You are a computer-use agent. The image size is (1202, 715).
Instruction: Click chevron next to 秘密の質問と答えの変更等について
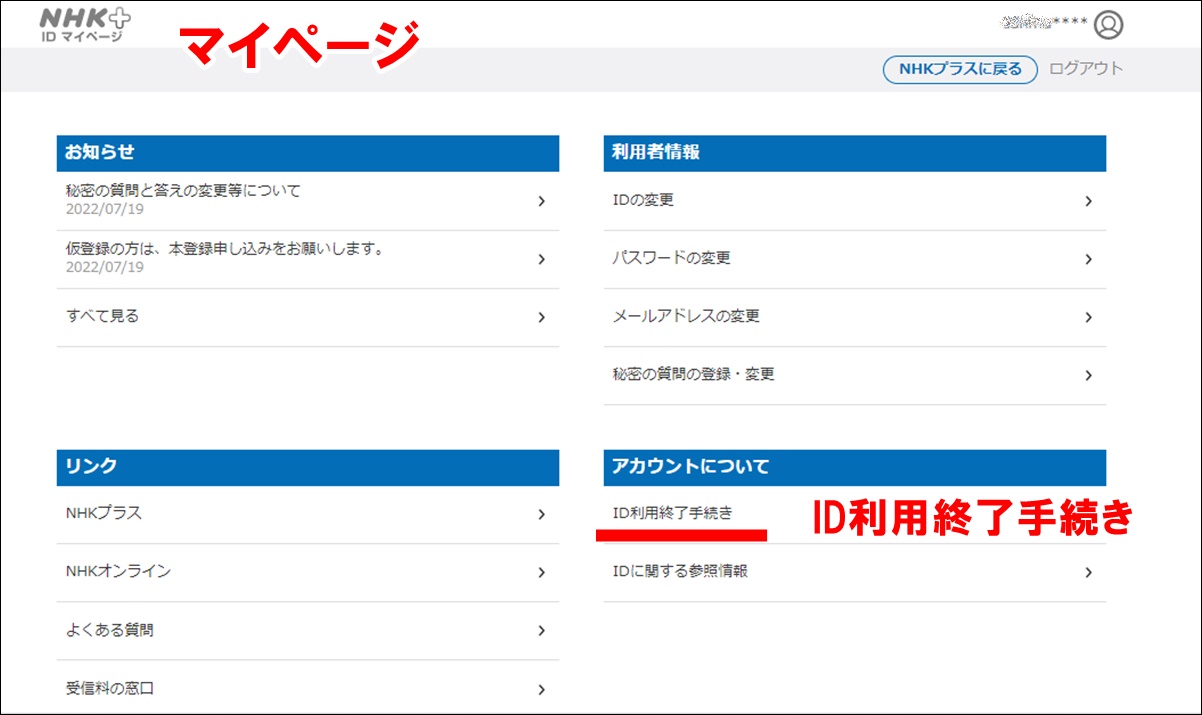point(541,201)
